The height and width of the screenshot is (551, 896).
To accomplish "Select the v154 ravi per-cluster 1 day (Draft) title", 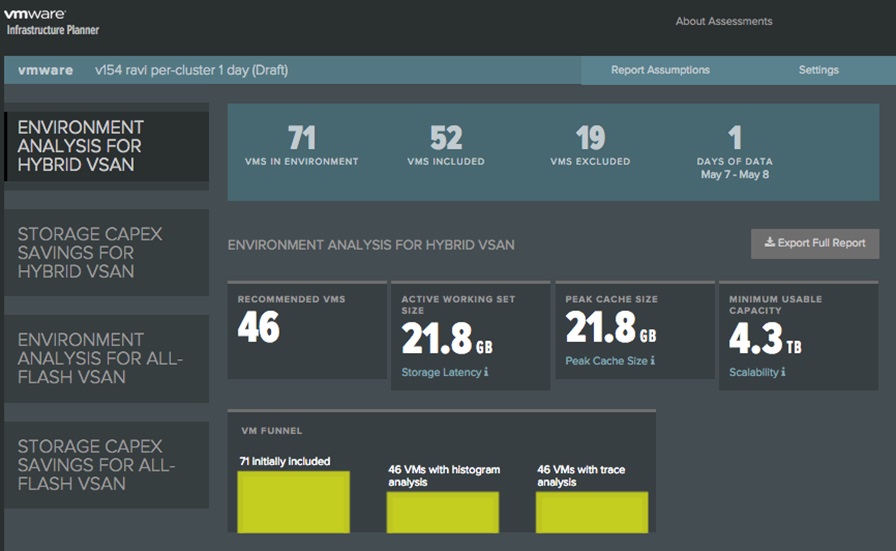I will click(x=191, y=70).
